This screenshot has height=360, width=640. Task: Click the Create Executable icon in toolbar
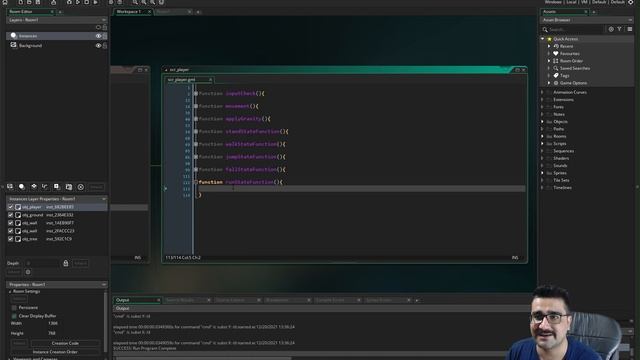53,2
